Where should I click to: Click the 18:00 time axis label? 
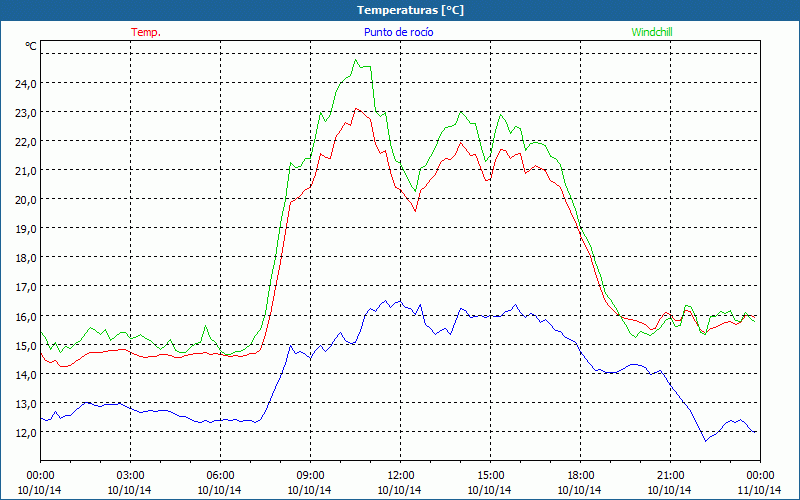click(x=581, y=476)
